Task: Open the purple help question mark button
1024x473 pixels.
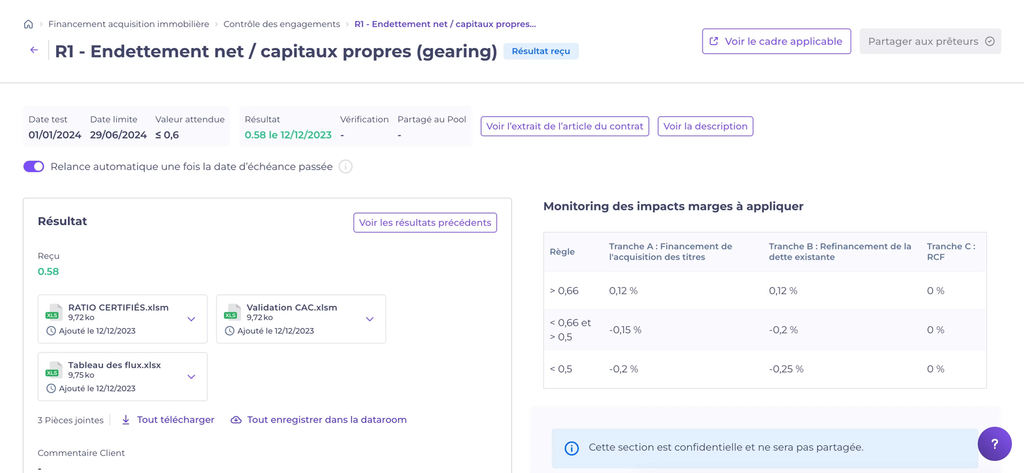Action: [994, 444]
